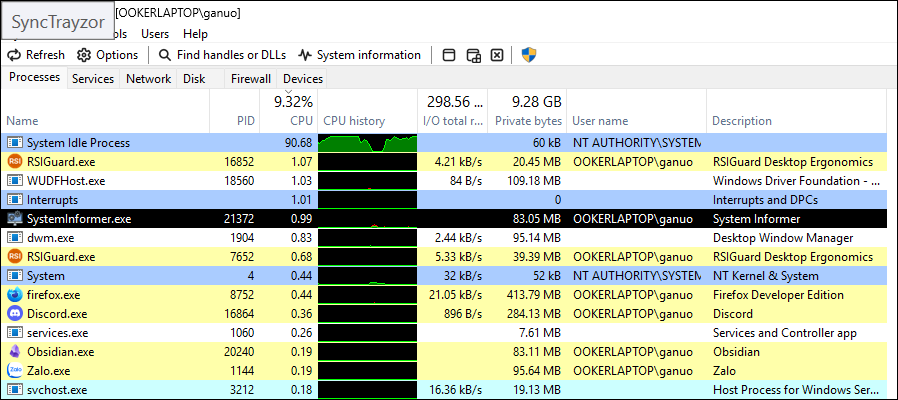This screenshot has height=400, width=898.
Task: Open System information window
Action: pos(360,55)
